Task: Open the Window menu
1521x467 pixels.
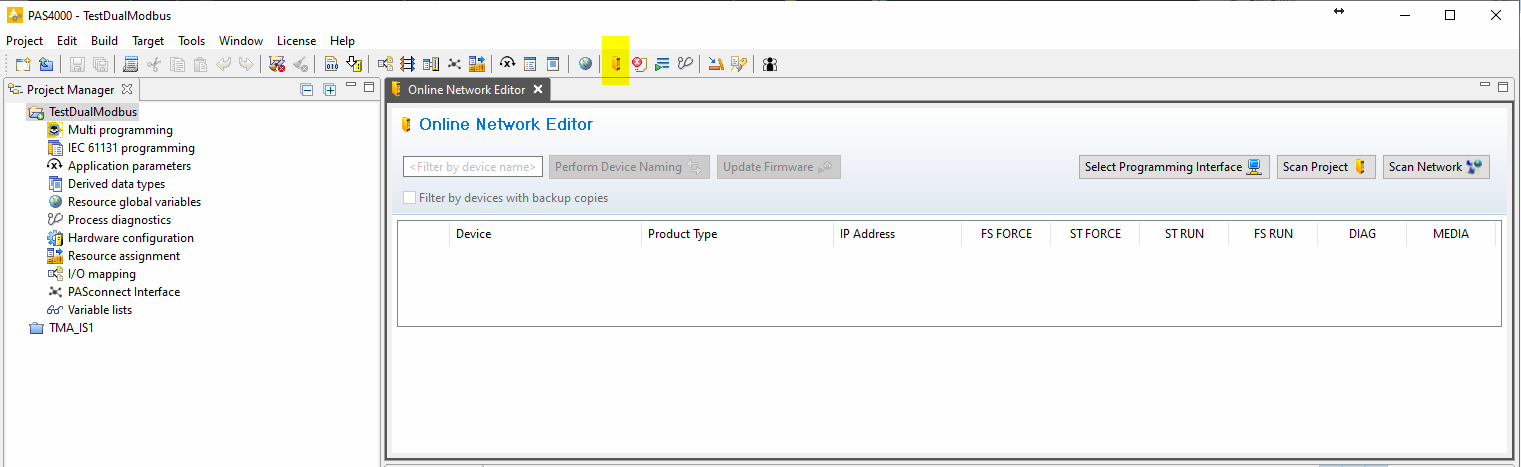Action: point(241,41)
